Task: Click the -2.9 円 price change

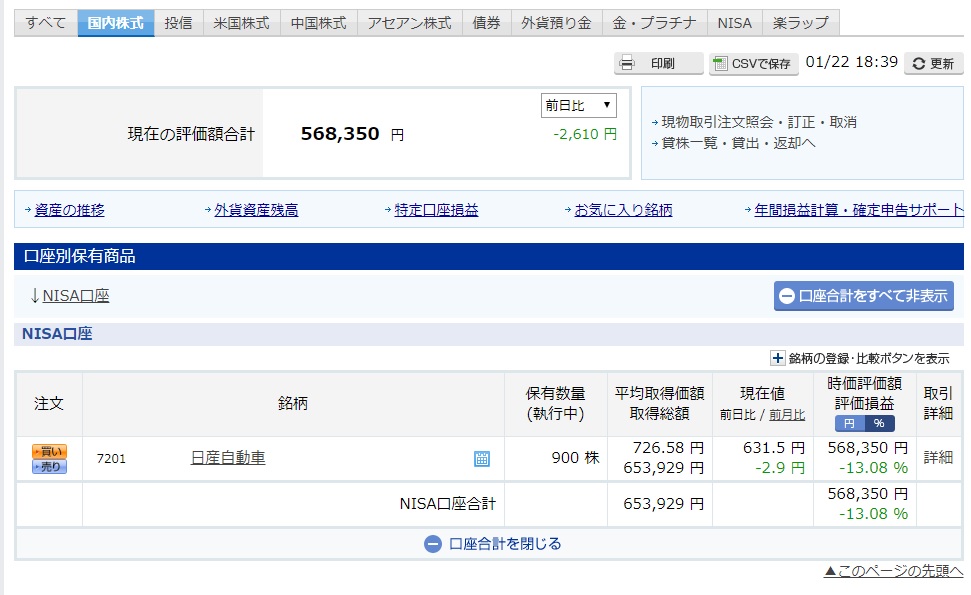Action: click(780, 467)
